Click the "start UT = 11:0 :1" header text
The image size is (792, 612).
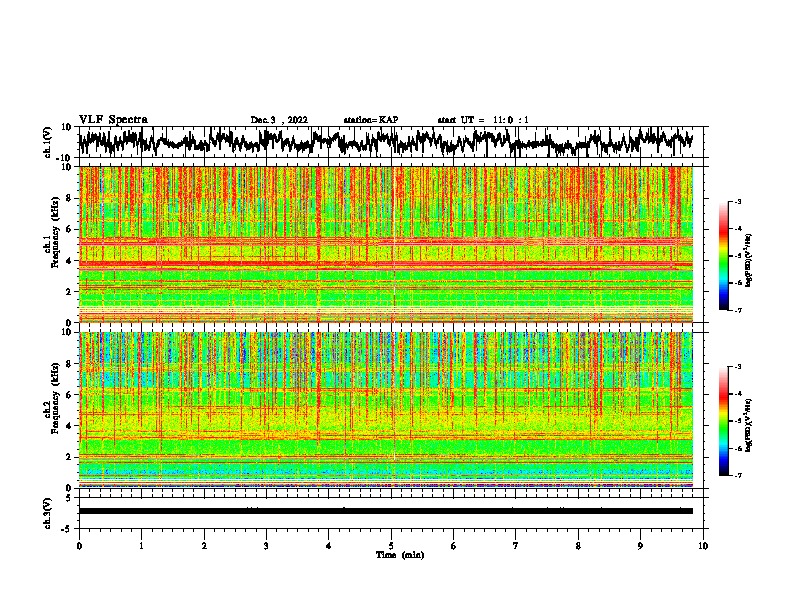tap(483, 120)
